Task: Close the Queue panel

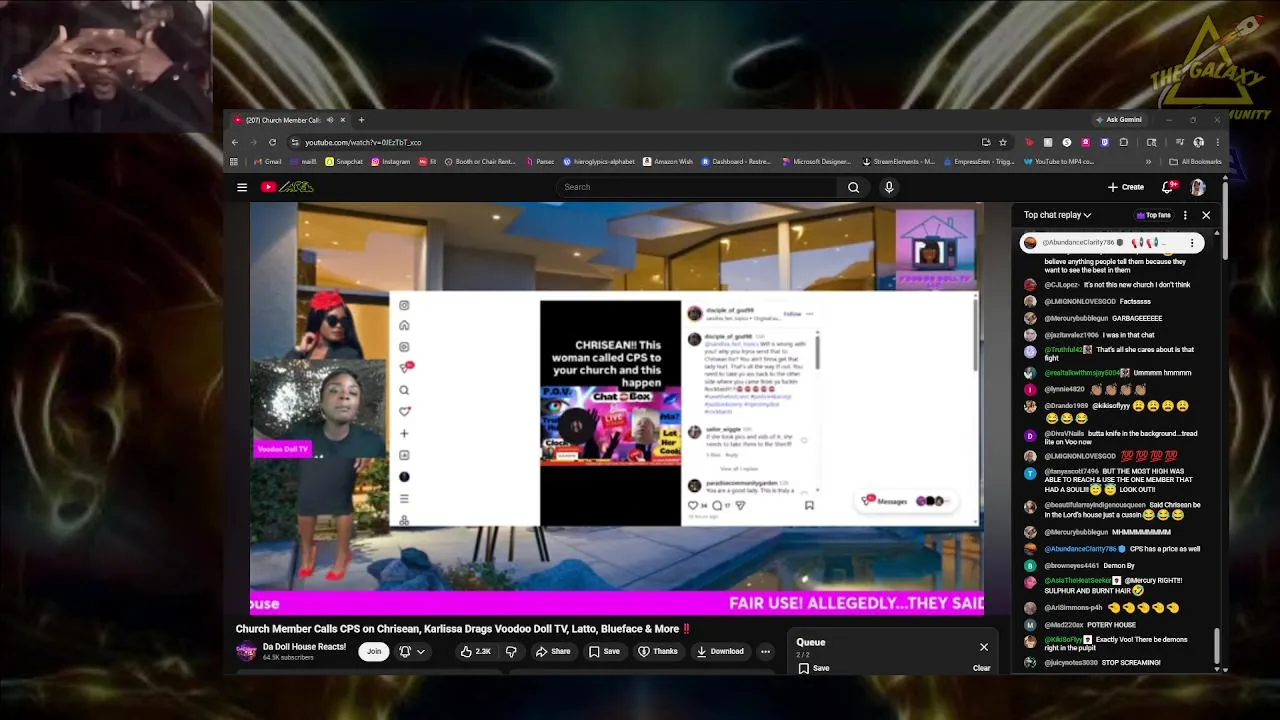Action: pos(984,647)
